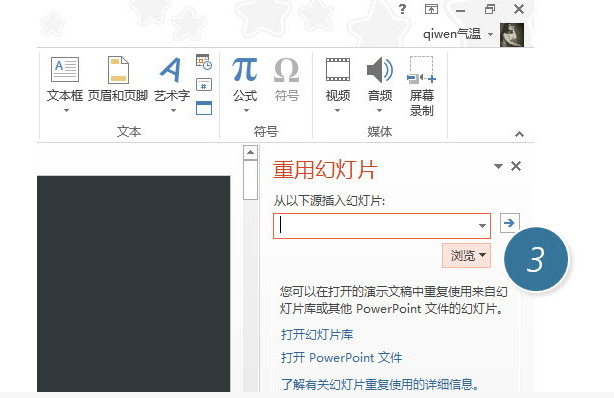
Task: Insert Symbol (符号) omega icon
Action: (287, 79)
